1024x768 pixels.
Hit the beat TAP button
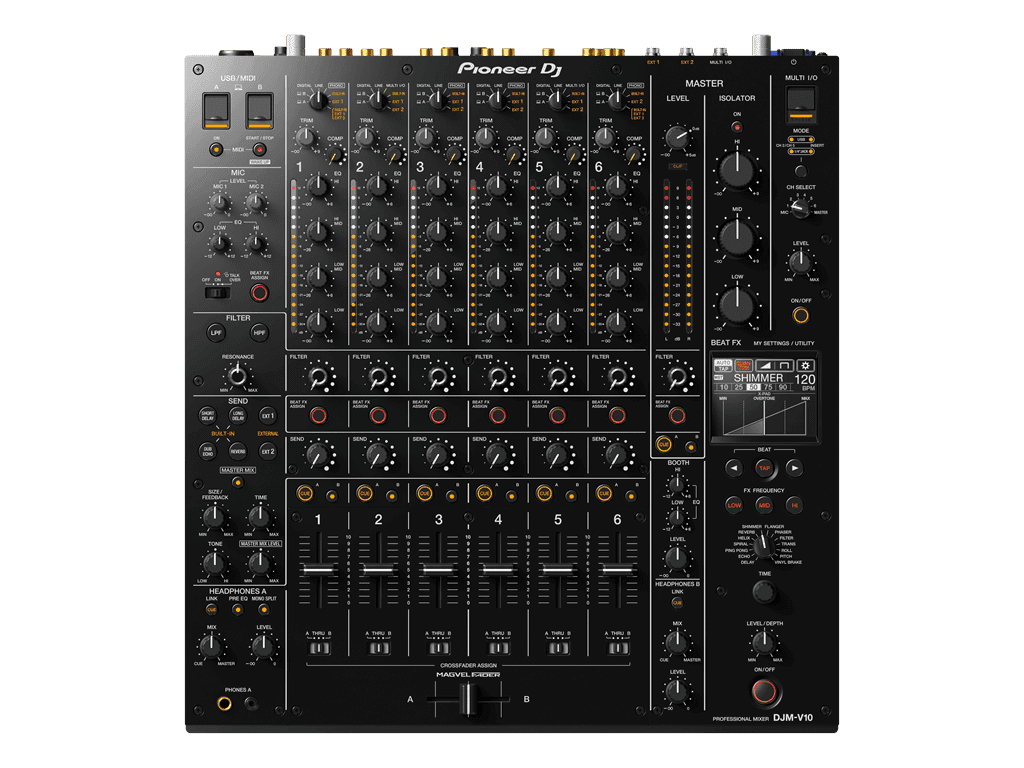tap(764, 467)
